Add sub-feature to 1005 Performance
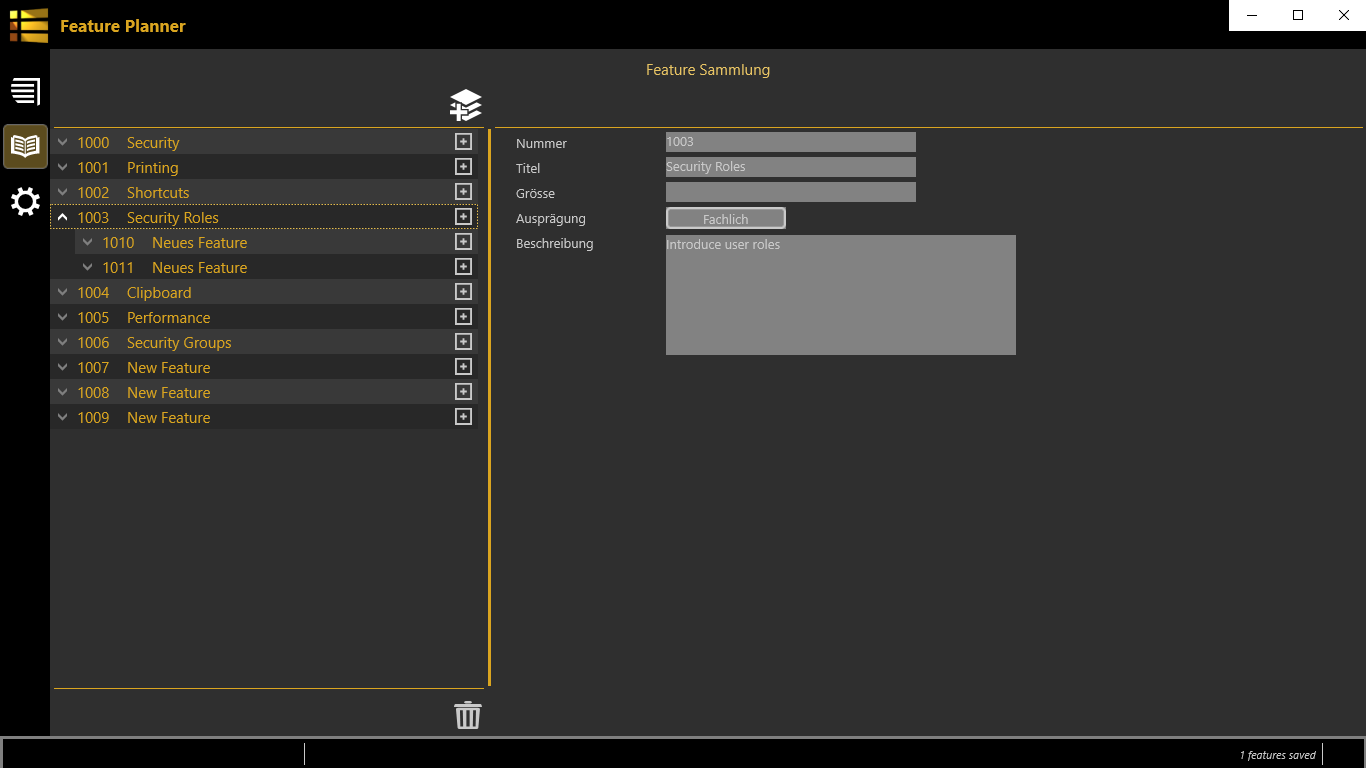The width and height of the screenshot is (1366, 768). tap(463, 317)
